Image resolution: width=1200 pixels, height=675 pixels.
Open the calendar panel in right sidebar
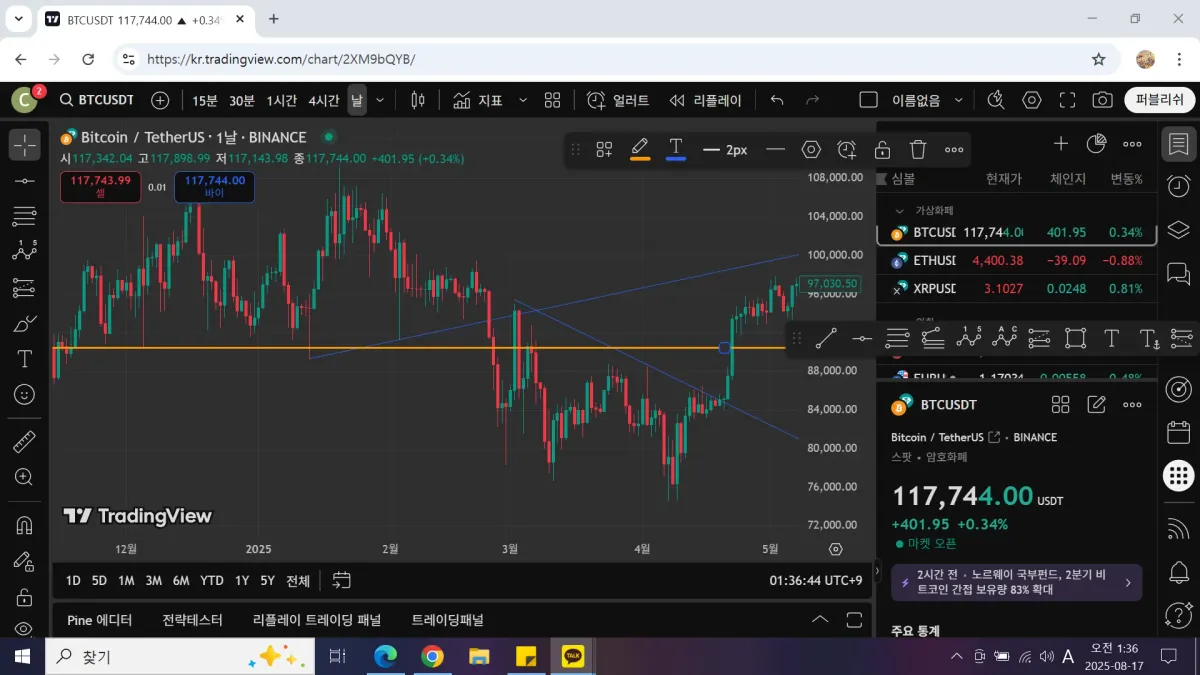(x=1179, y=432)
